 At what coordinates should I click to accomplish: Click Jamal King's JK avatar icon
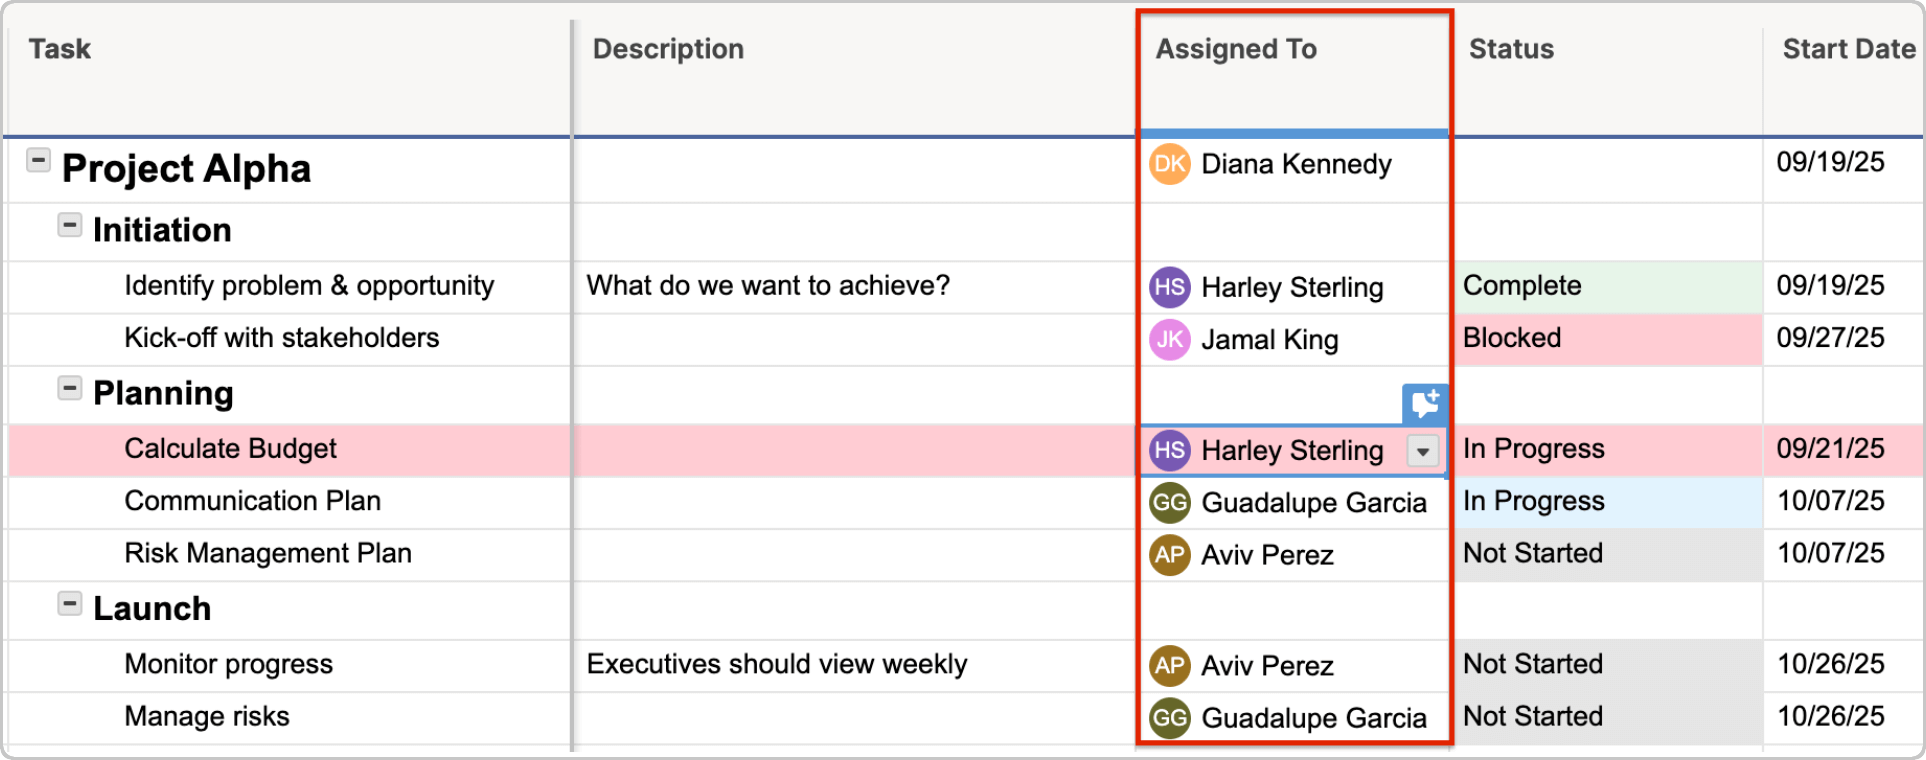pos(1169,340)
